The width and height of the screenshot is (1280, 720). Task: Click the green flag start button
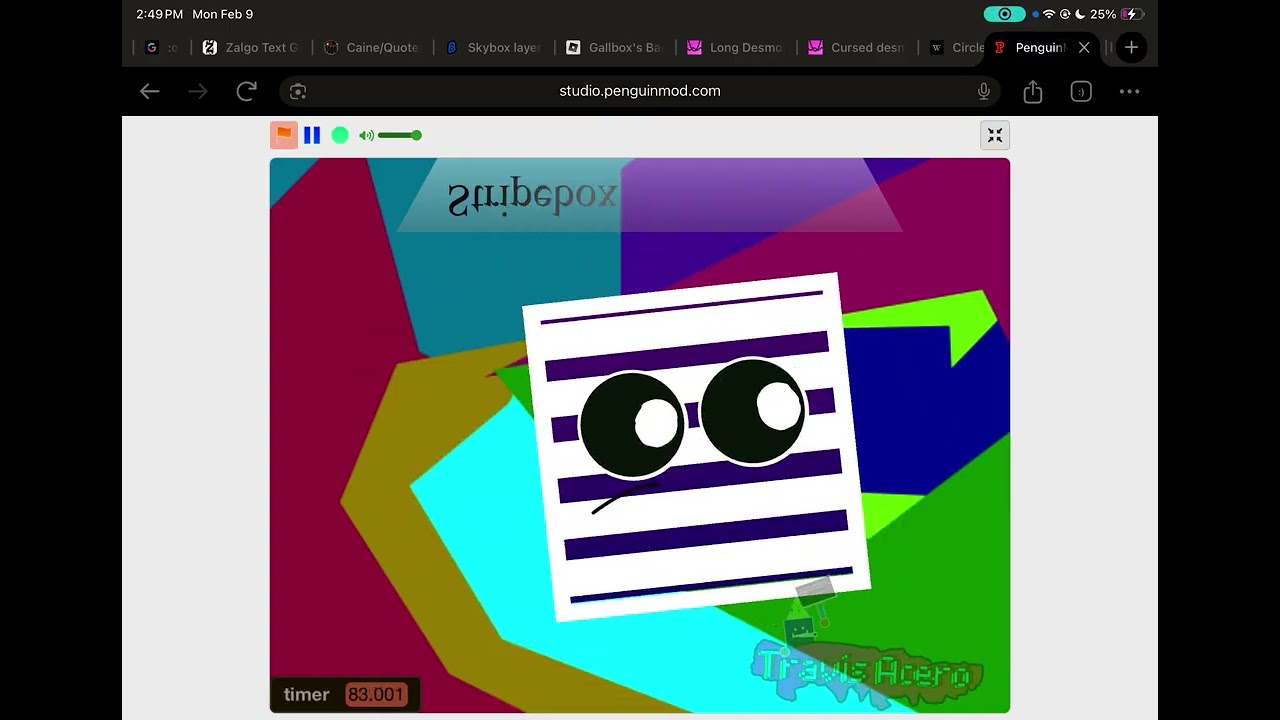coord(284,135)
